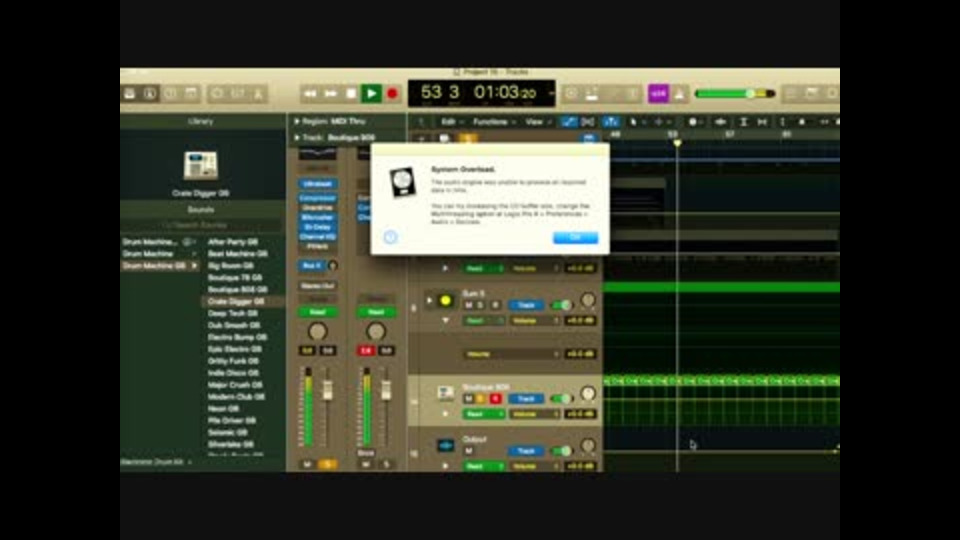
Task: Click the Fast Forward button in transport
Action: tap(331, 94)
